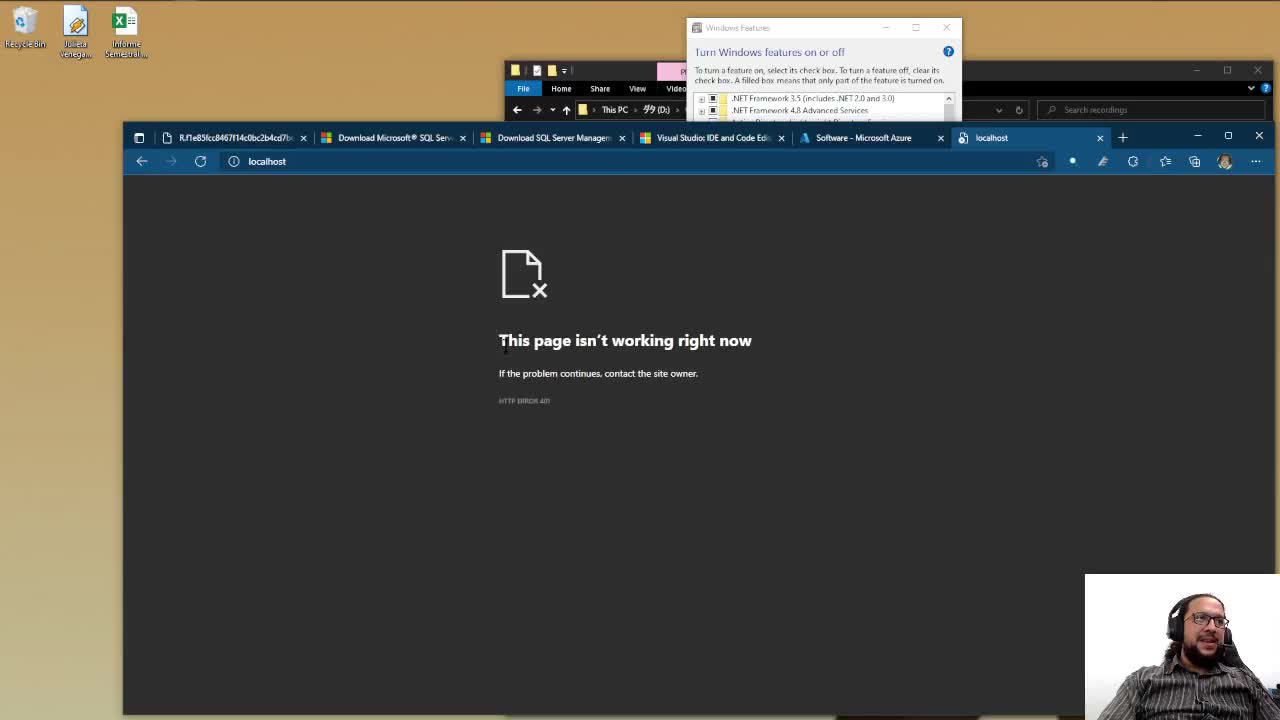Close the localhost tab
The image size is (1280, 720).
click(x=1100, y=138)
